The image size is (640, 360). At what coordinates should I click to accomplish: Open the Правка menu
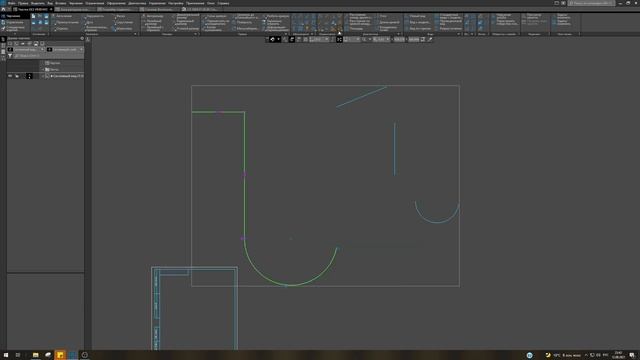[23, 3]
